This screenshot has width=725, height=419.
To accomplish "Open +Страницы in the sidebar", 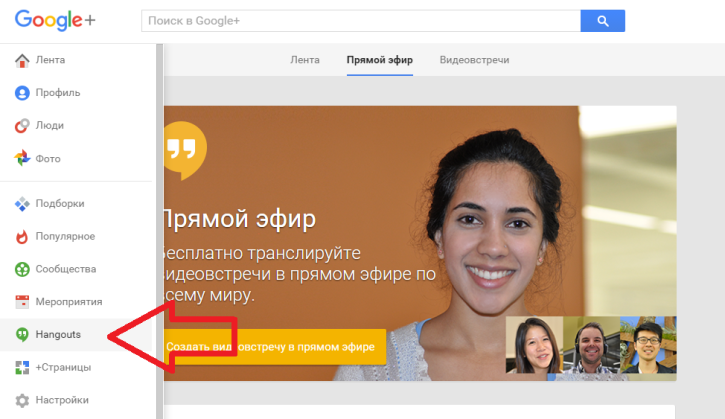I will click(x=63, y=367).
